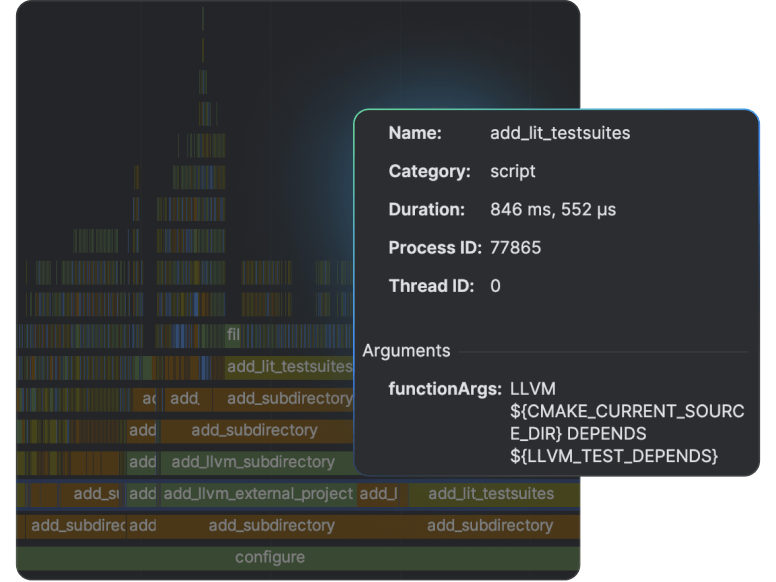Click the Process ID value 77865

[x=515, y=248]
